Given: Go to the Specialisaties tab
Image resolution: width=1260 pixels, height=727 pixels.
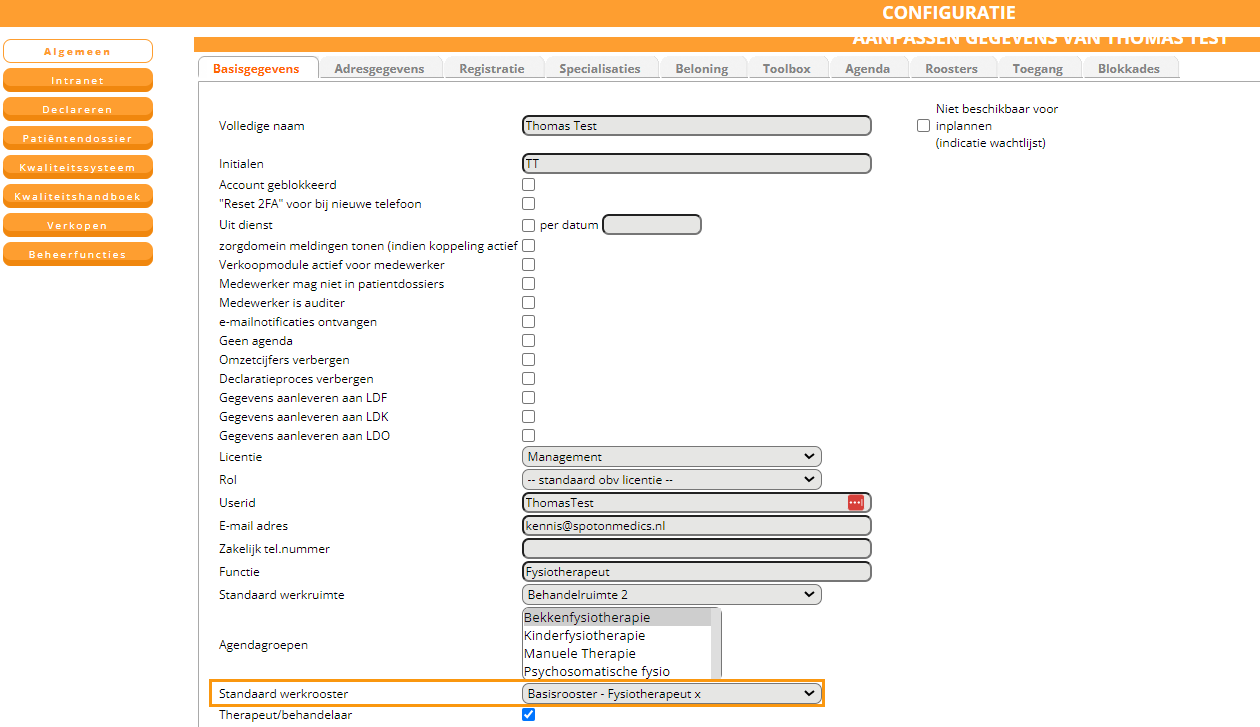Looking at the screenshot, I should (x=599, y=69).
